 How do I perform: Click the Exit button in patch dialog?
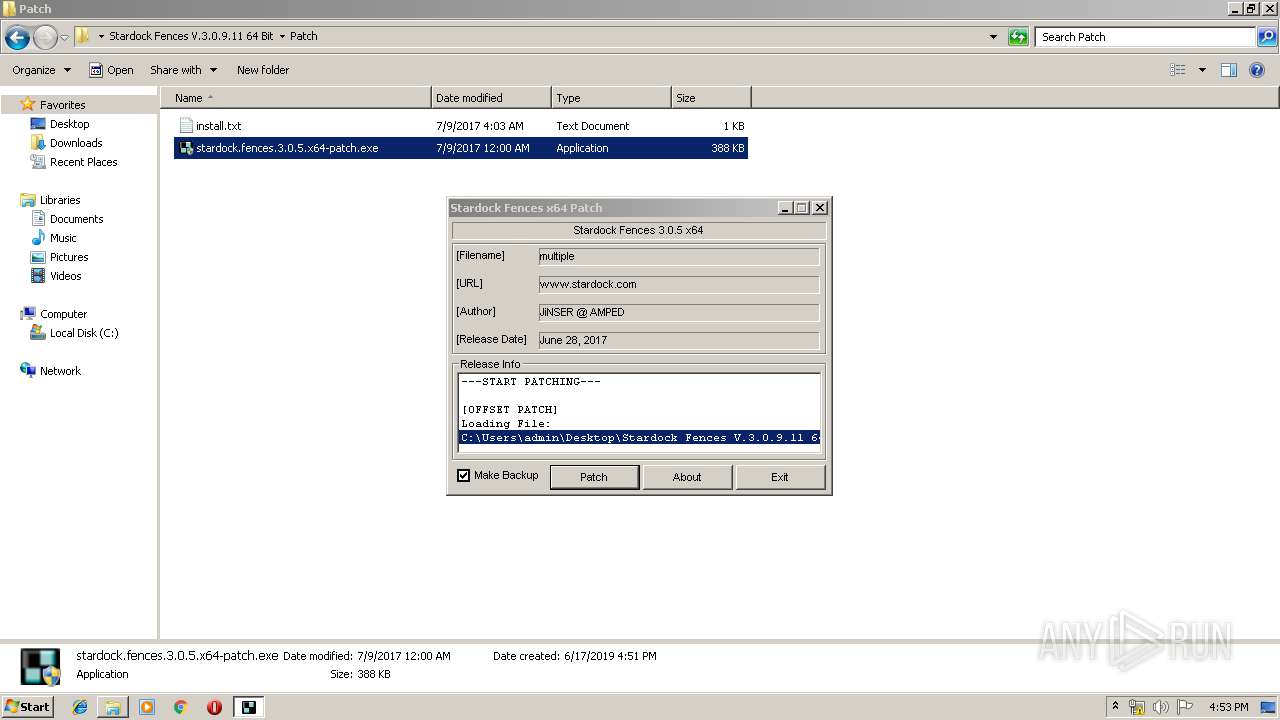pyautogui.click(x=780, y=477)
